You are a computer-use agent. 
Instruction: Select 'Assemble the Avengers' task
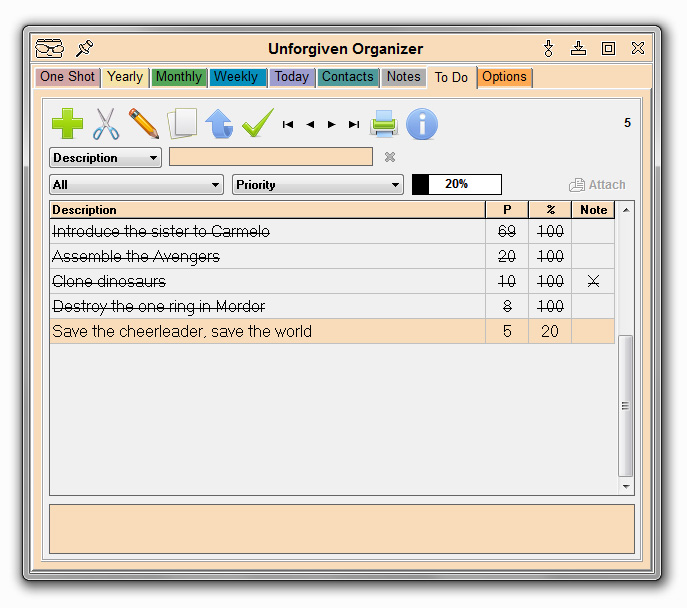click(x=332, y=256)
